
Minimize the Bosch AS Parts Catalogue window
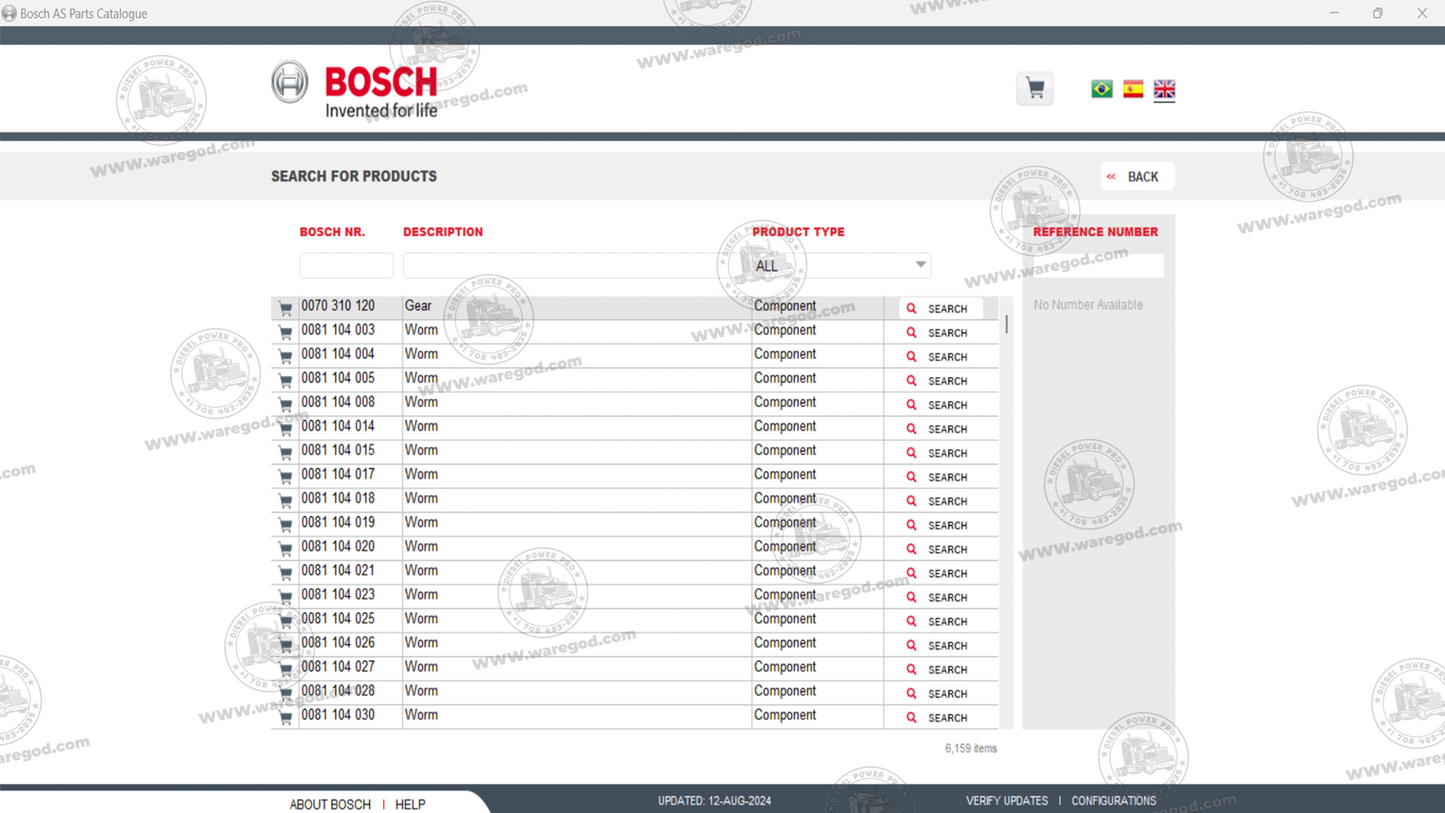(1334, 13)
